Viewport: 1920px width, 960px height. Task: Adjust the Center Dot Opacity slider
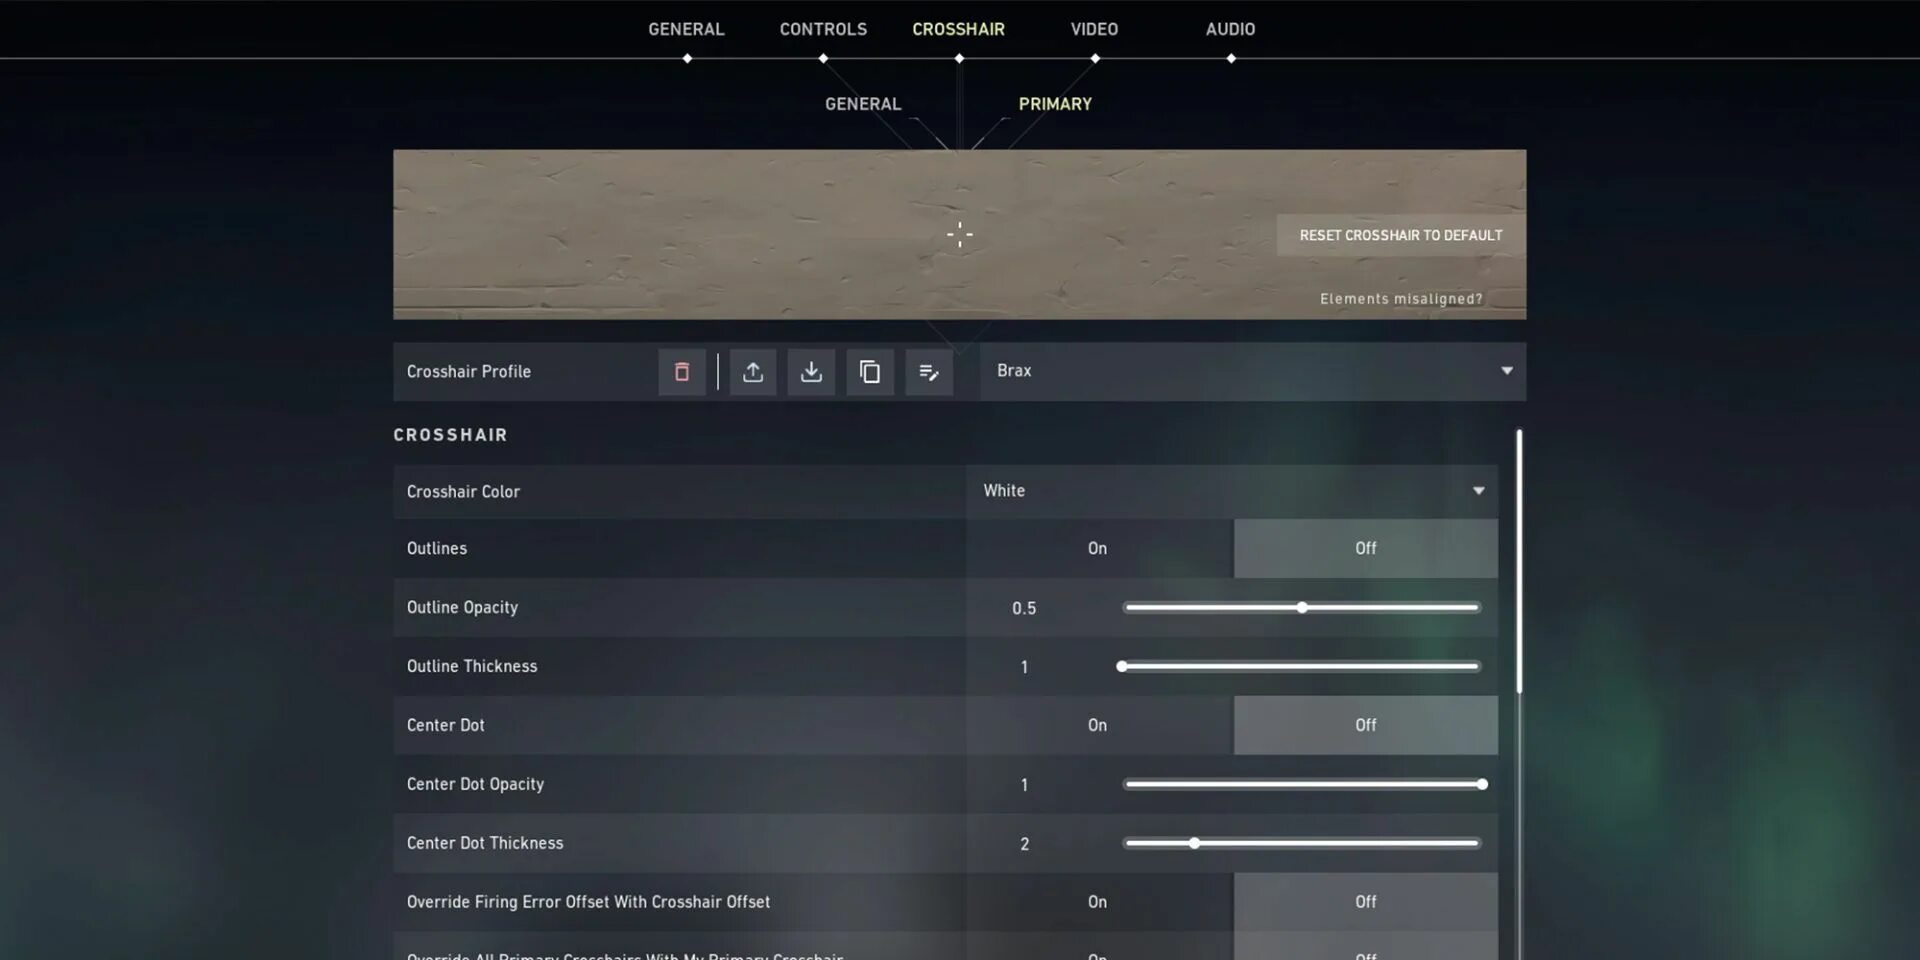[1305, 784]
